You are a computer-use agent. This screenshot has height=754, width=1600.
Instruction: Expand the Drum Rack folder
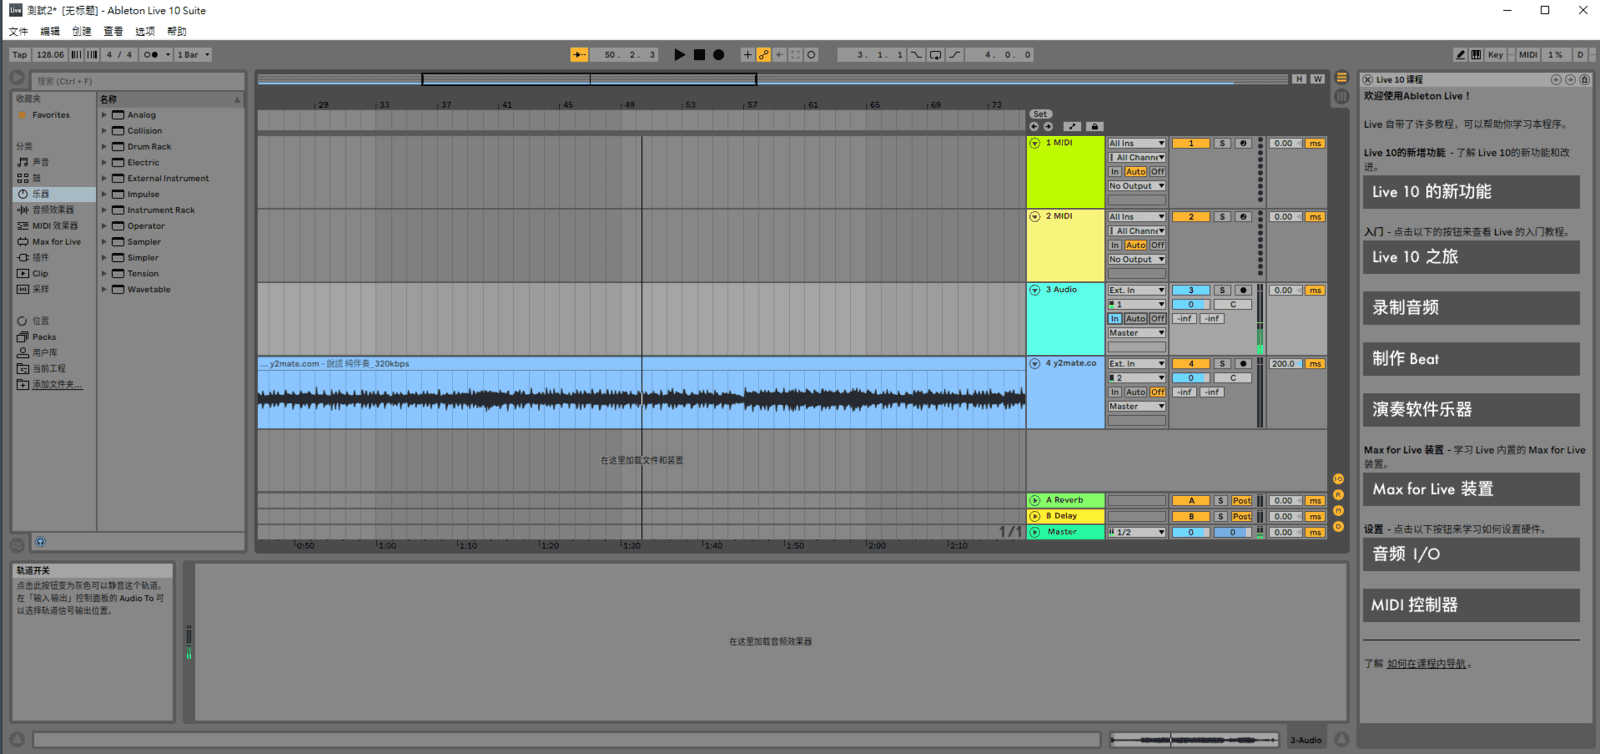click(x=104, y=147)
